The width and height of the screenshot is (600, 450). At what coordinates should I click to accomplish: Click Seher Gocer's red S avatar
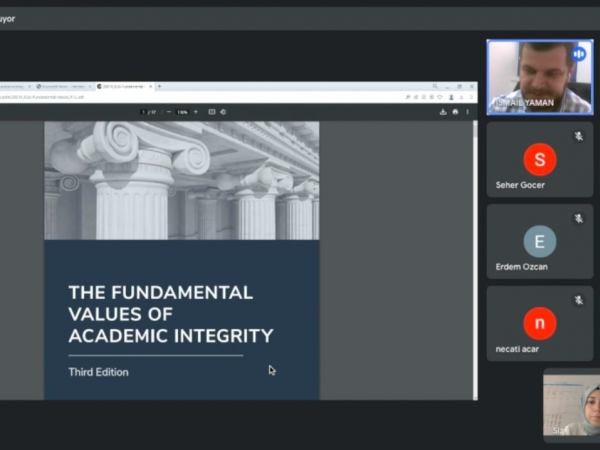[x=540, y=160]
